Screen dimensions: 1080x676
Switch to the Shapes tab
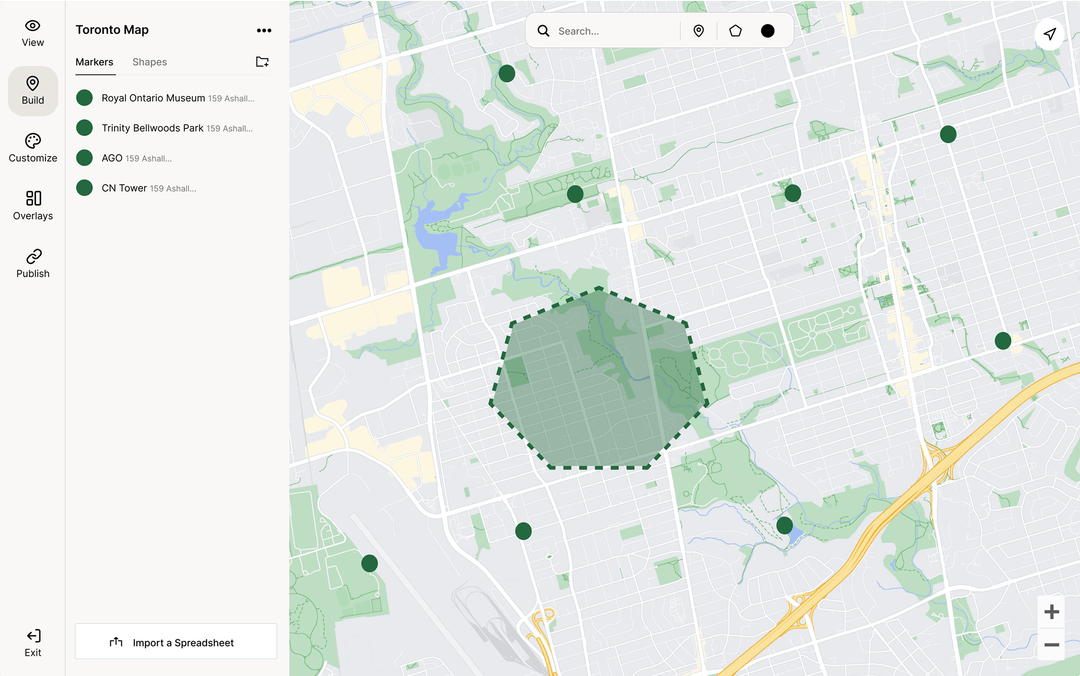(149, 62)
